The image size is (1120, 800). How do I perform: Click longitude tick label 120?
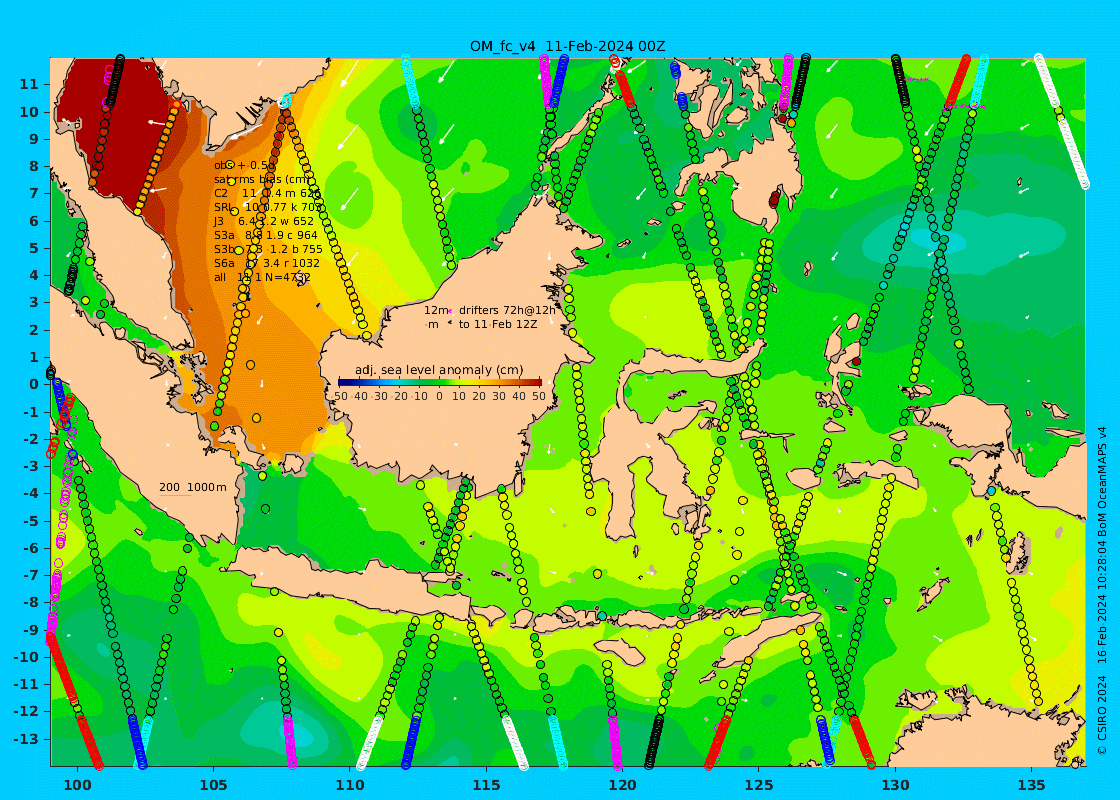tap(622, 786)
